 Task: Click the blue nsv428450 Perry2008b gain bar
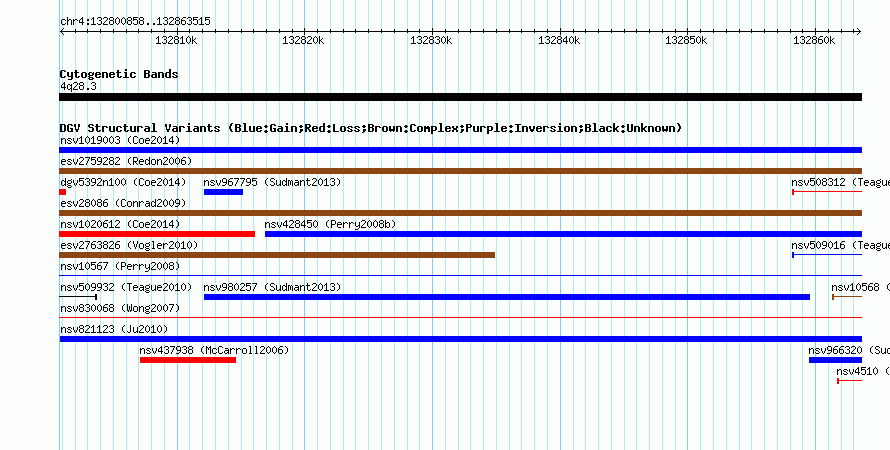(x=564, y=234)
